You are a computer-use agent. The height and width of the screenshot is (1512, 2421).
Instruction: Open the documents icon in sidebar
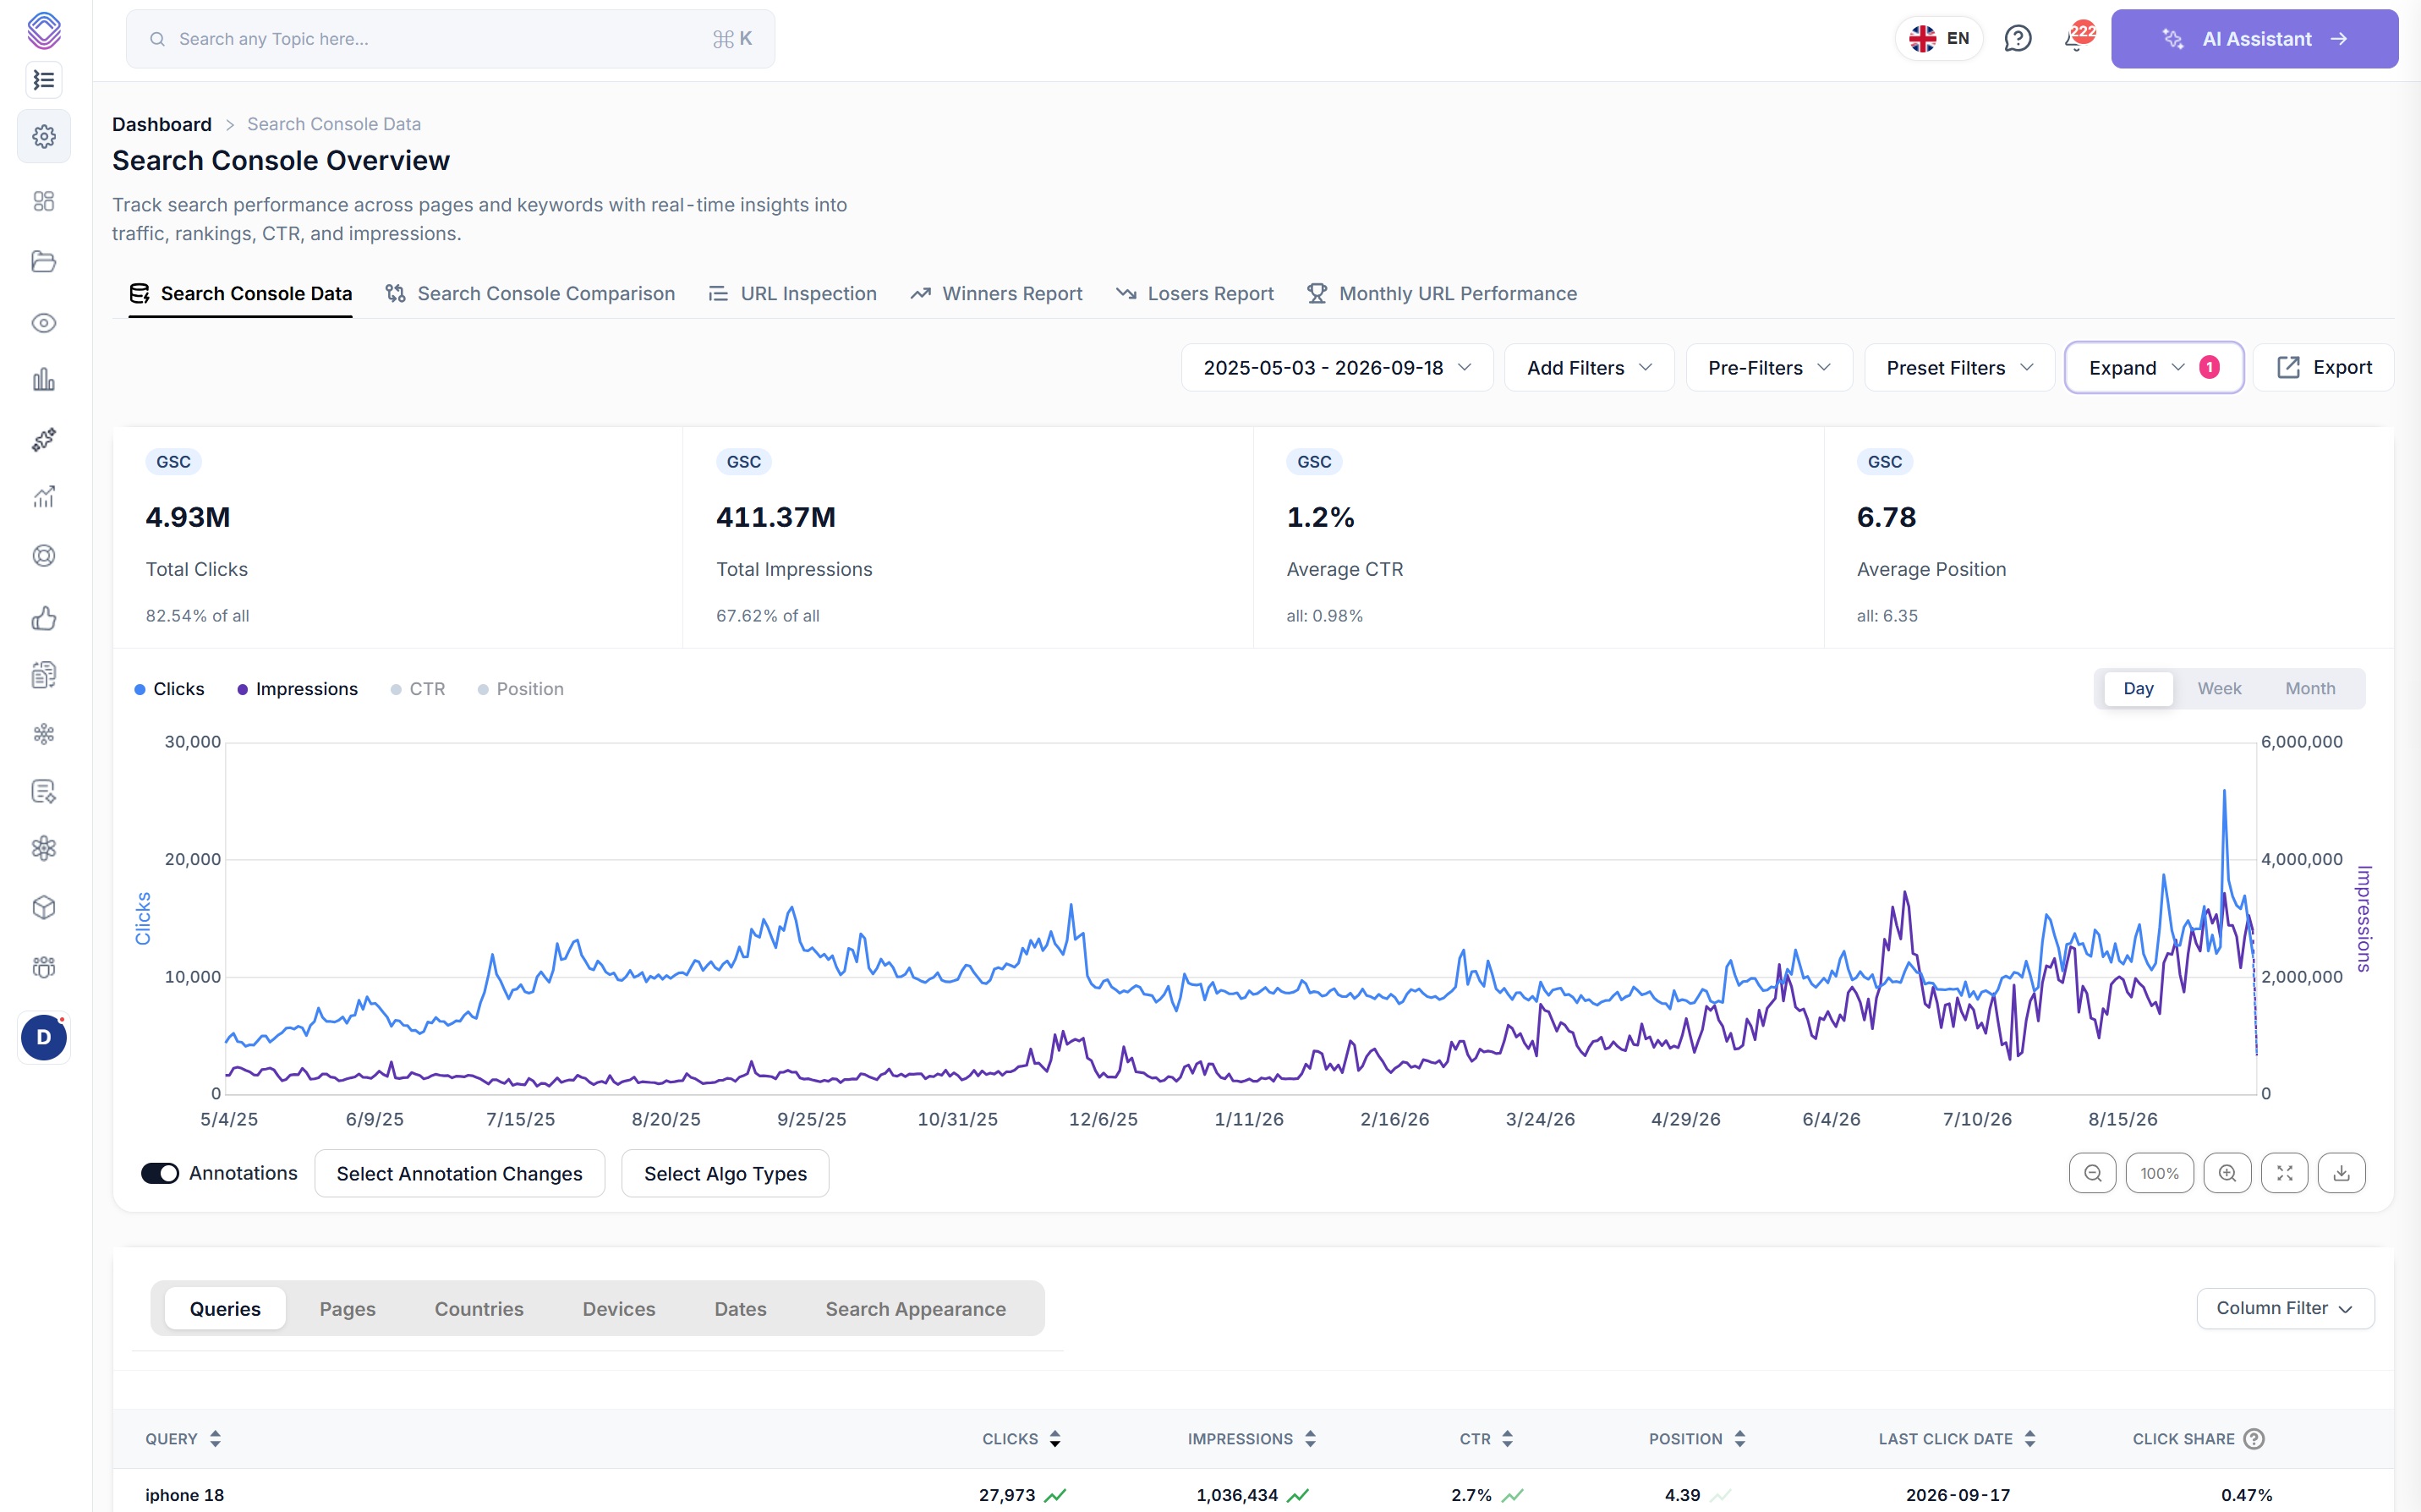click(44, 675)
